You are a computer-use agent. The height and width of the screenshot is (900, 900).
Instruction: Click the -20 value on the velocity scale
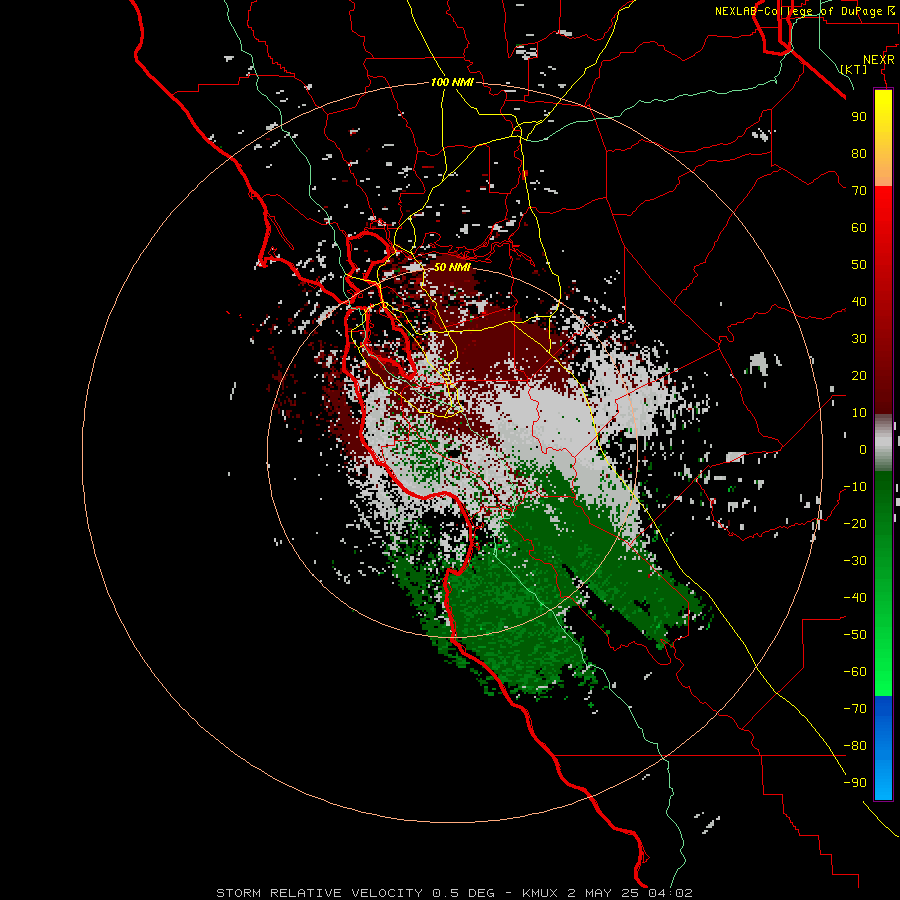[x=855, y=524]
